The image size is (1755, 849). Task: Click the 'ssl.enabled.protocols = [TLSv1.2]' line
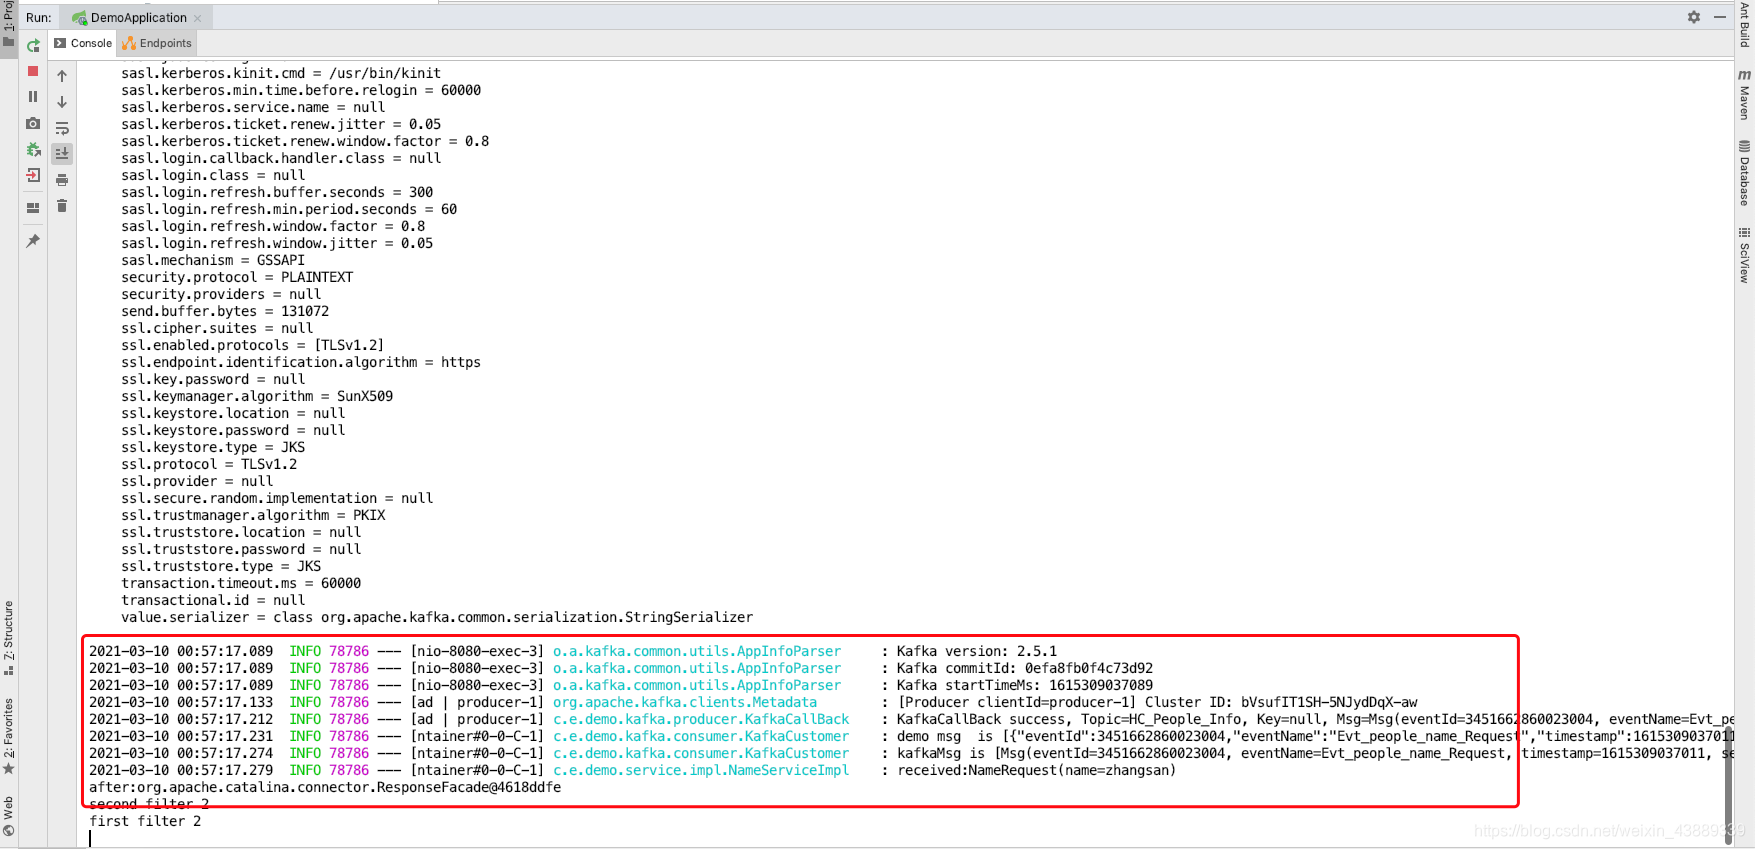[253, 345]
